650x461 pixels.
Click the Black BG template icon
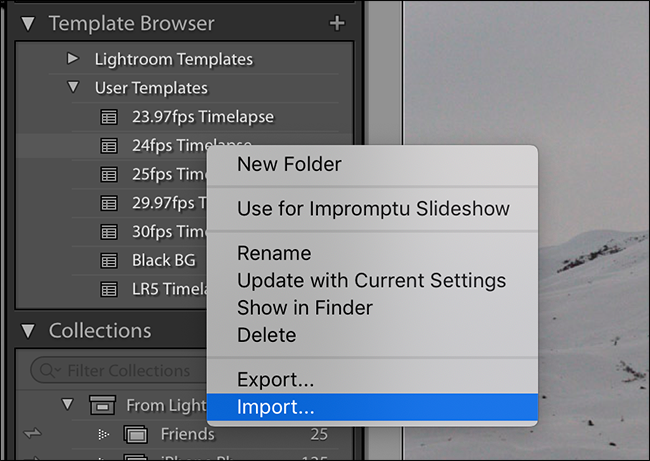(110, 261)
